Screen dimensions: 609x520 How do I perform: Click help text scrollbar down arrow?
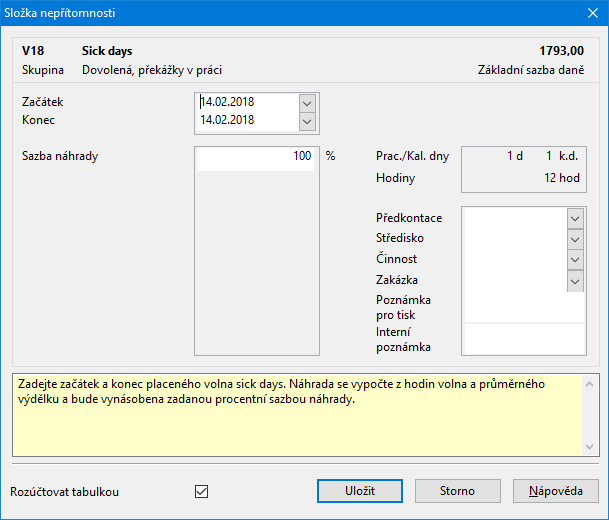point(590,447)
